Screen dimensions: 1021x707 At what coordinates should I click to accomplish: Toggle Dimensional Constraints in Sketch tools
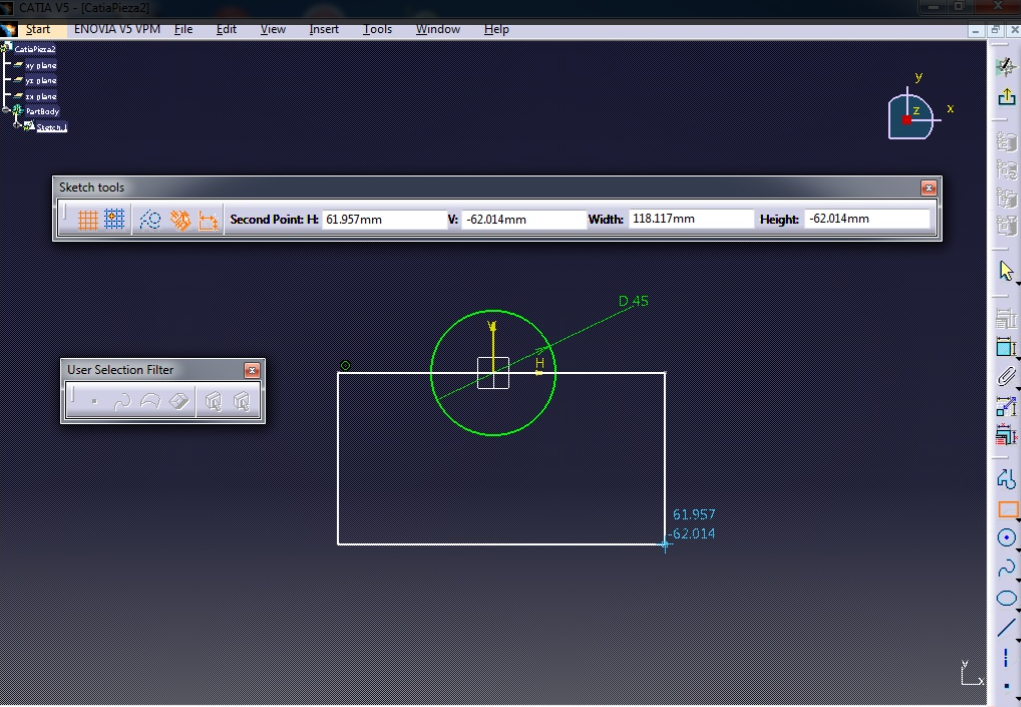(208, 220)
